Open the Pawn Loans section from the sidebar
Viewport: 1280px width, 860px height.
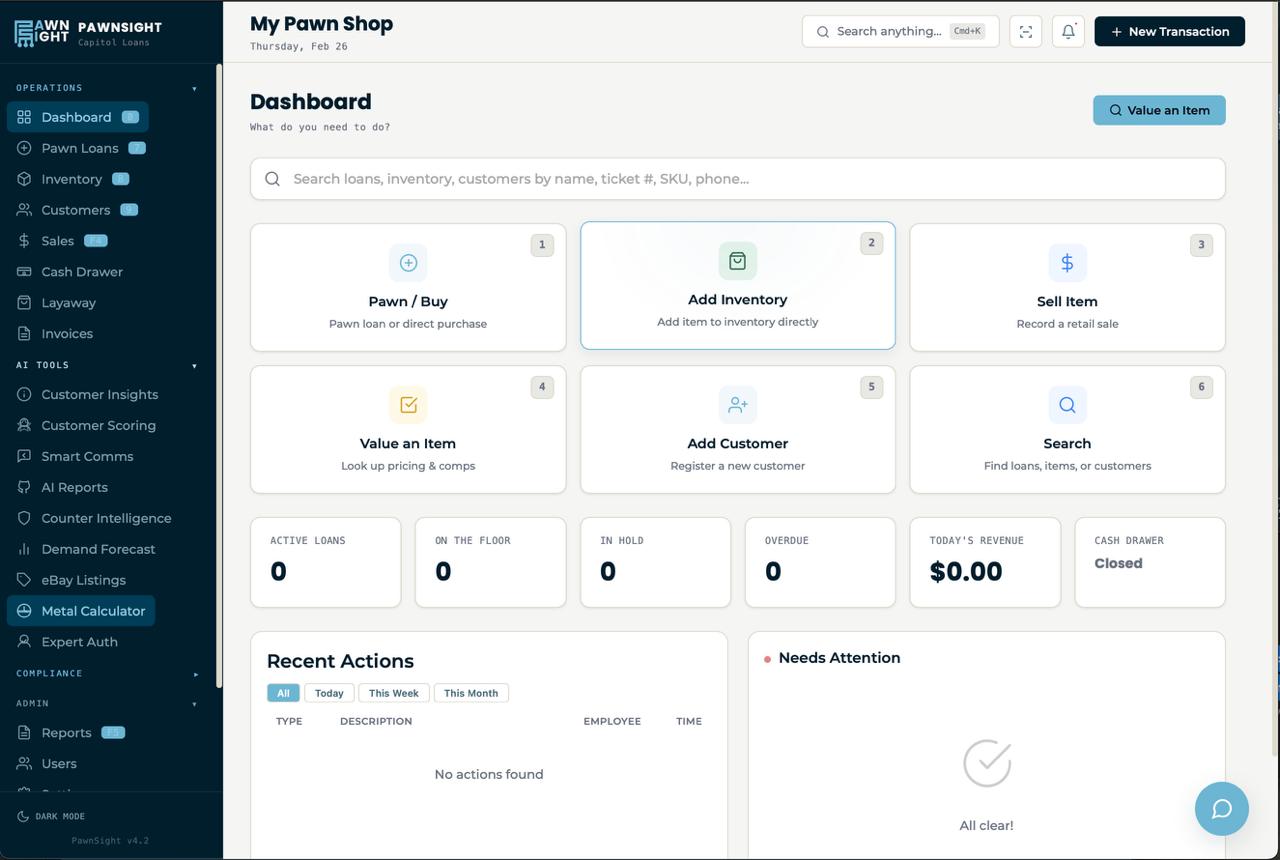pos(22,147)
